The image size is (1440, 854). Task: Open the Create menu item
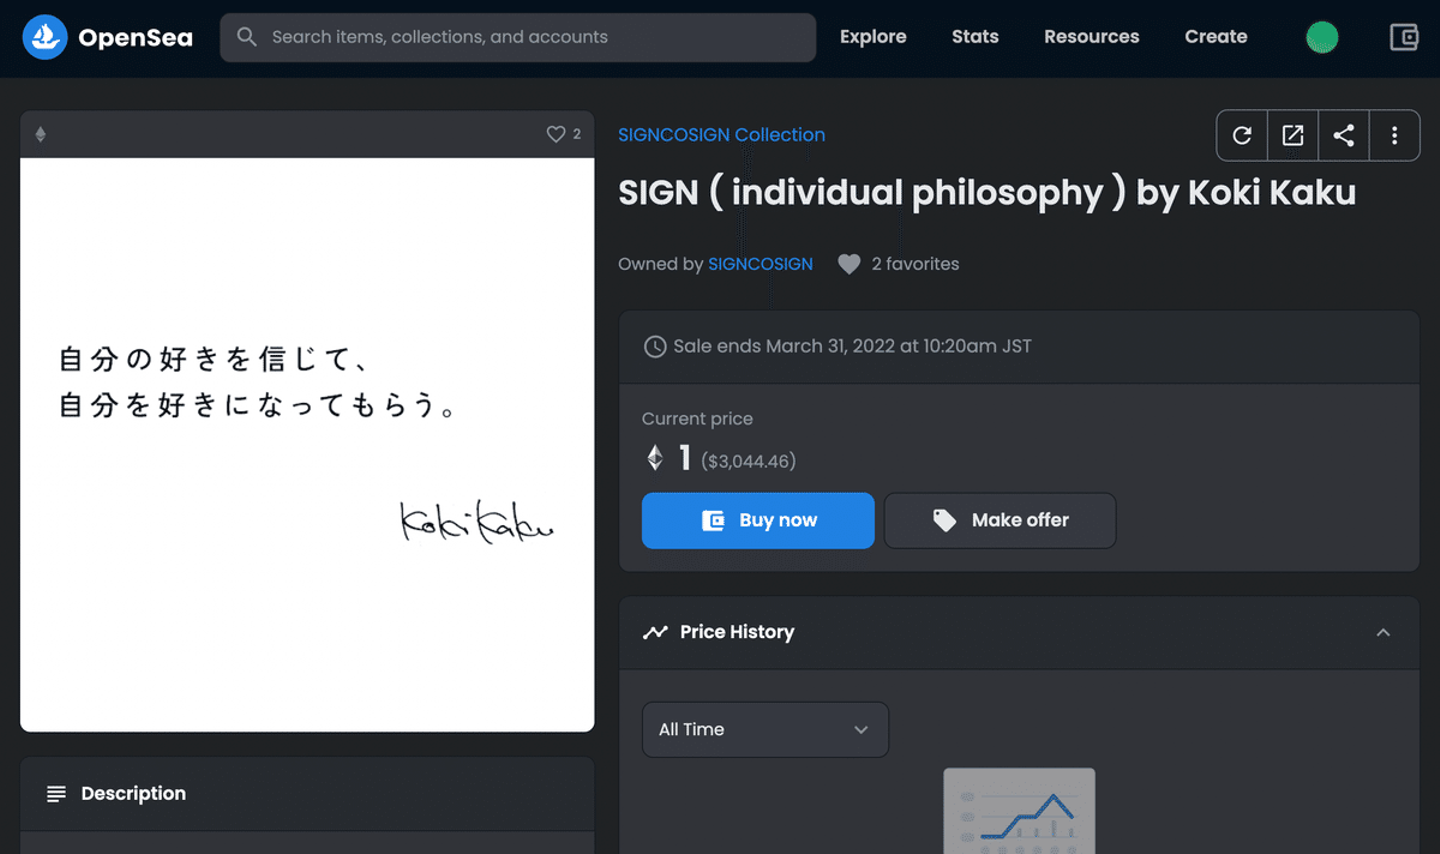tap(1216, 37)
